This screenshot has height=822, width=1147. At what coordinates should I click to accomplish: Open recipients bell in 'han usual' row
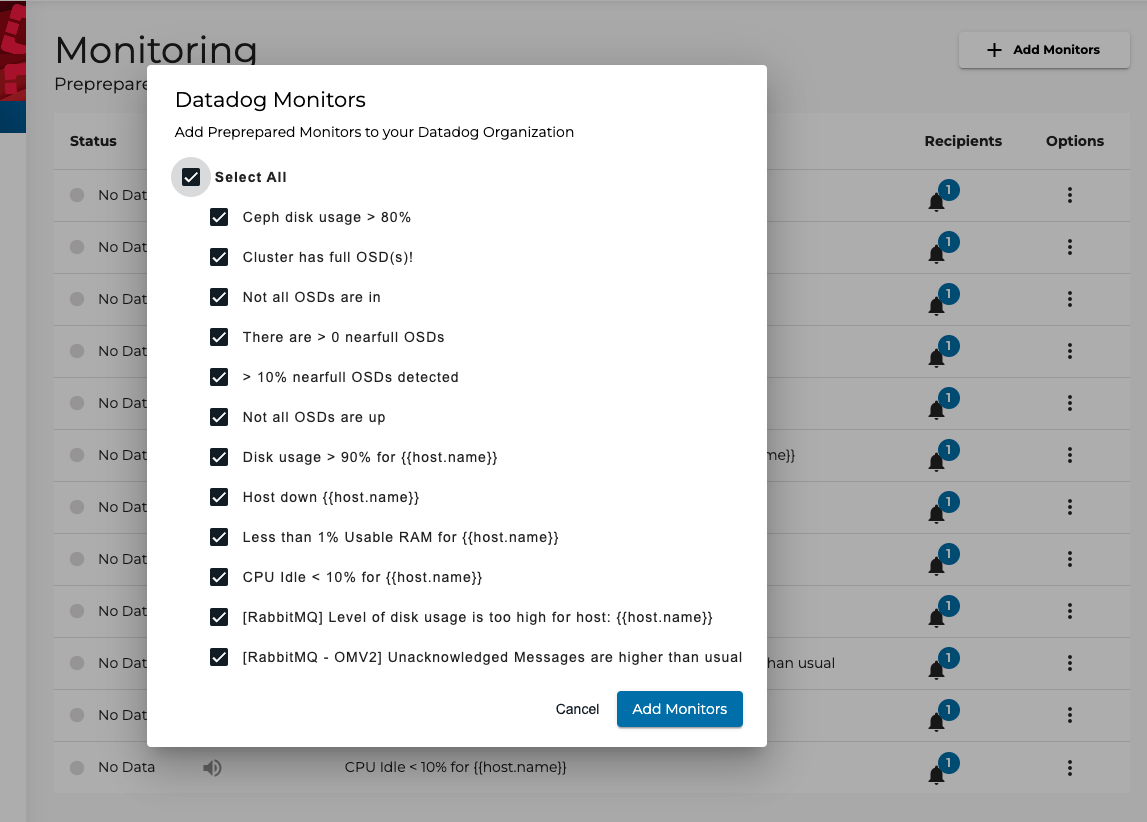click(x=942, y=663)
